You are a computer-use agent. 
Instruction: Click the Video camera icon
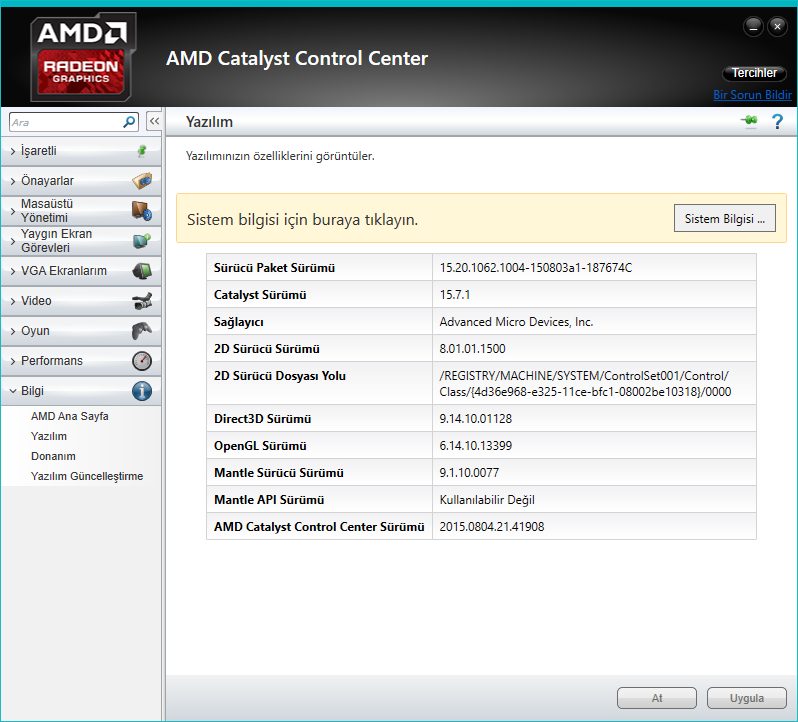(142, 301)
